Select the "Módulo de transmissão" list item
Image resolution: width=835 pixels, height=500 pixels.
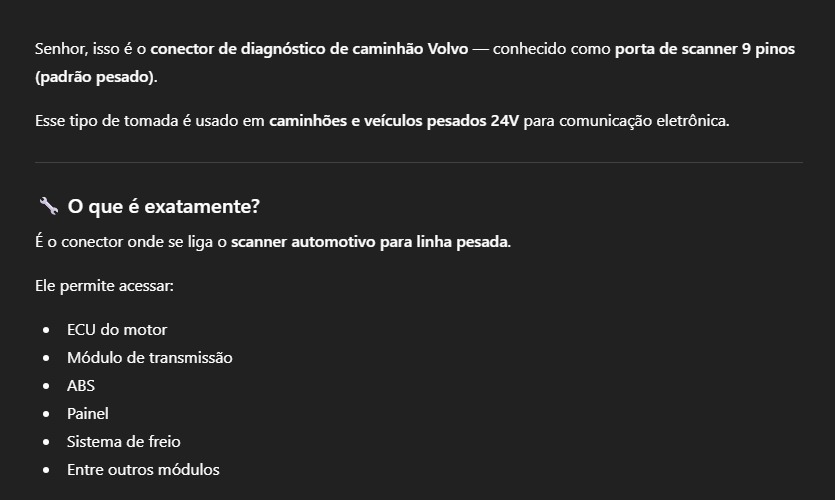[x=149, y=357]
